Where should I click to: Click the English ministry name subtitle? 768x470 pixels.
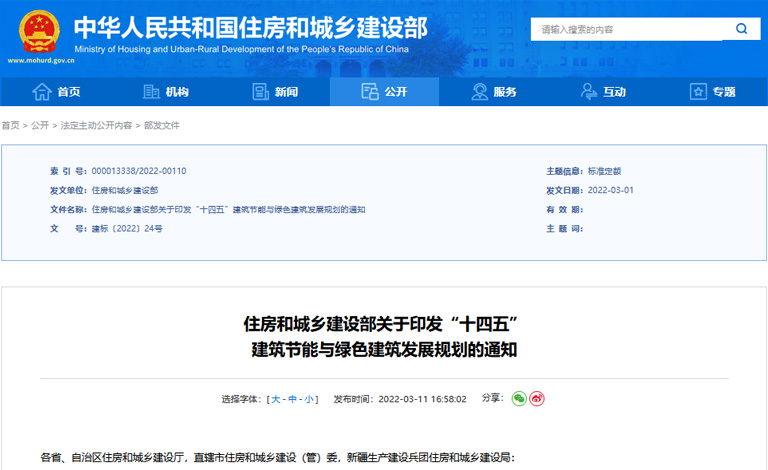241,49
